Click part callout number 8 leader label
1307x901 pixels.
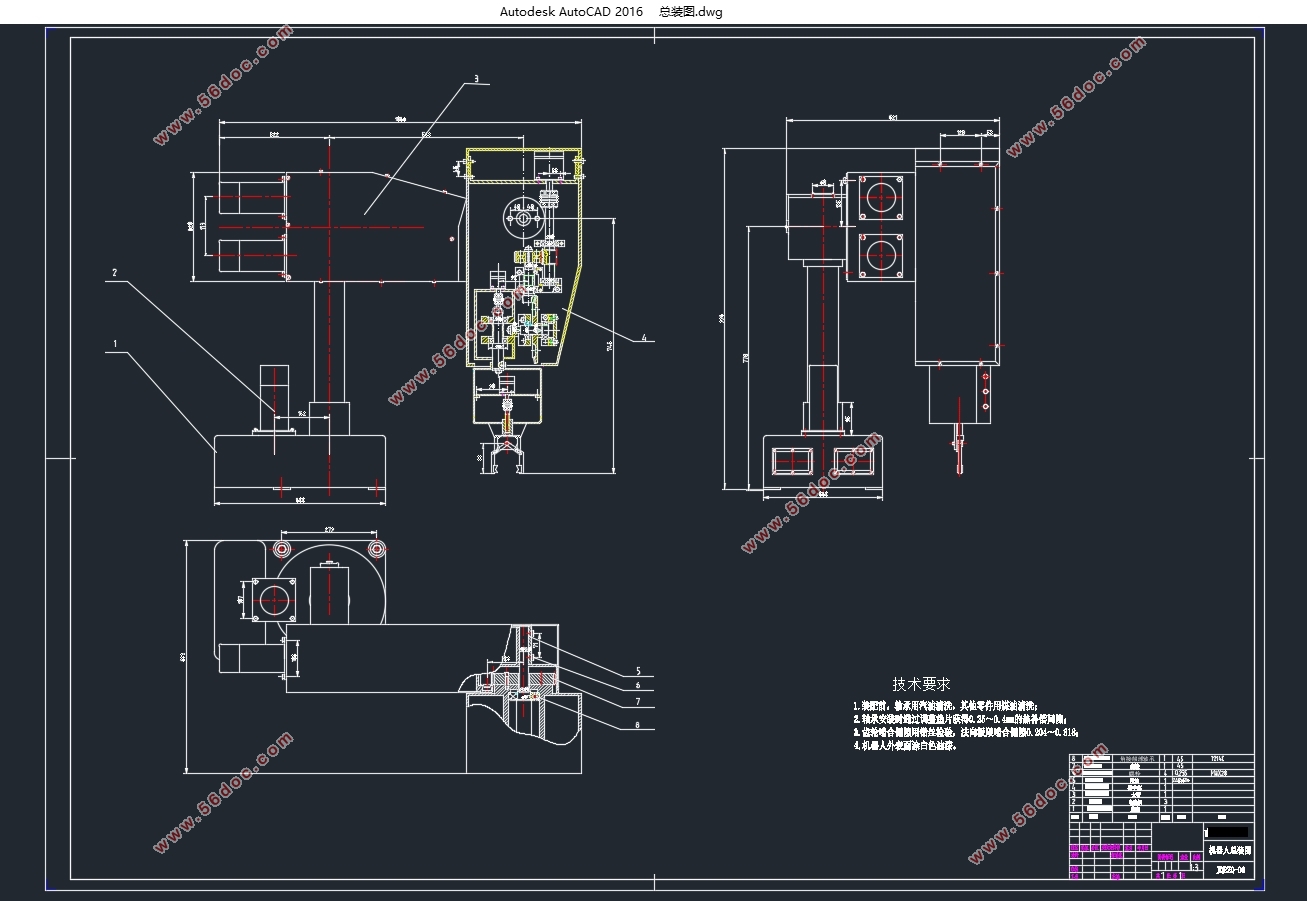637,726
